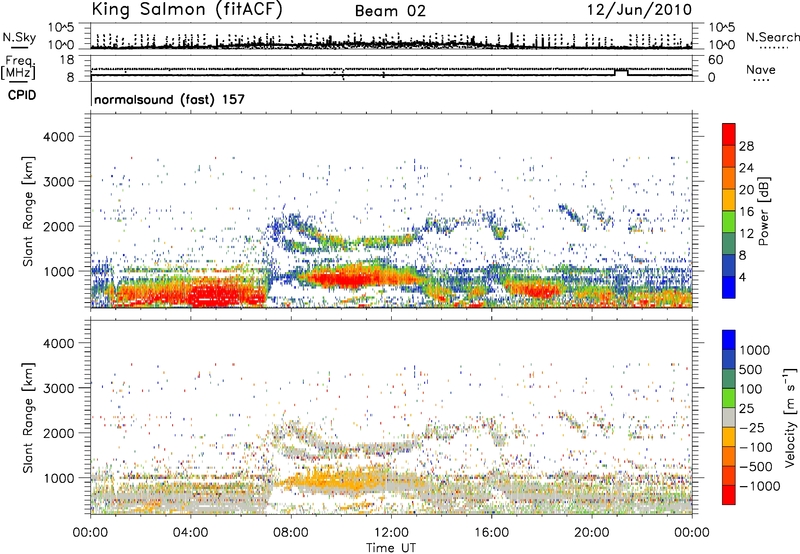800x554 pixels.
Task: Click the 'Velocity [m s-1]' colorbar label
Action: (x=790, y=417)
